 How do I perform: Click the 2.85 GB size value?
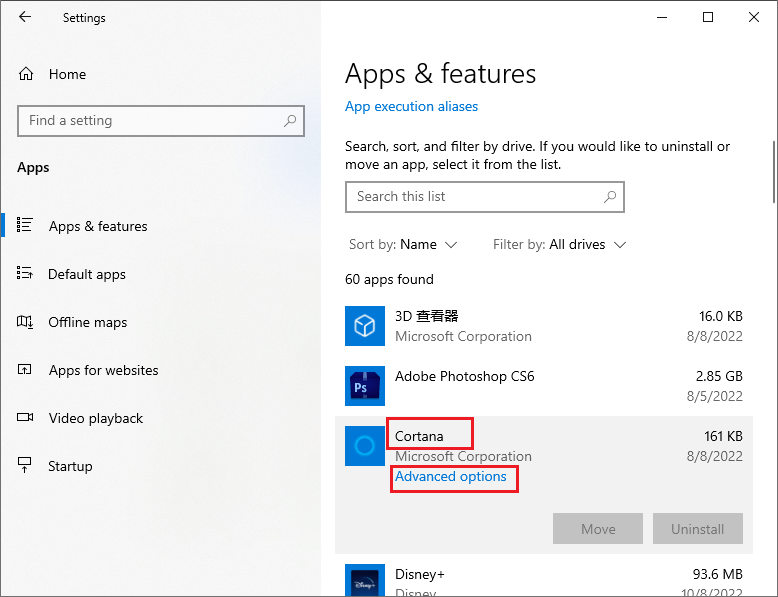point(719,376)
